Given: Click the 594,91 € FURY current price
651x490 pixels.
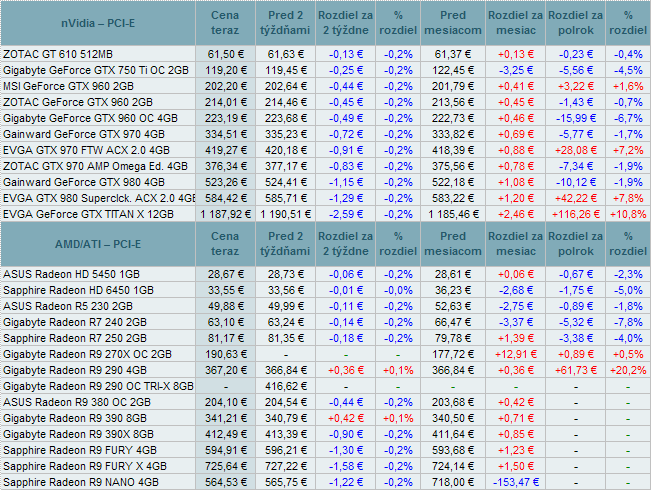Looking at the screenshot, I should pos(225,450).
